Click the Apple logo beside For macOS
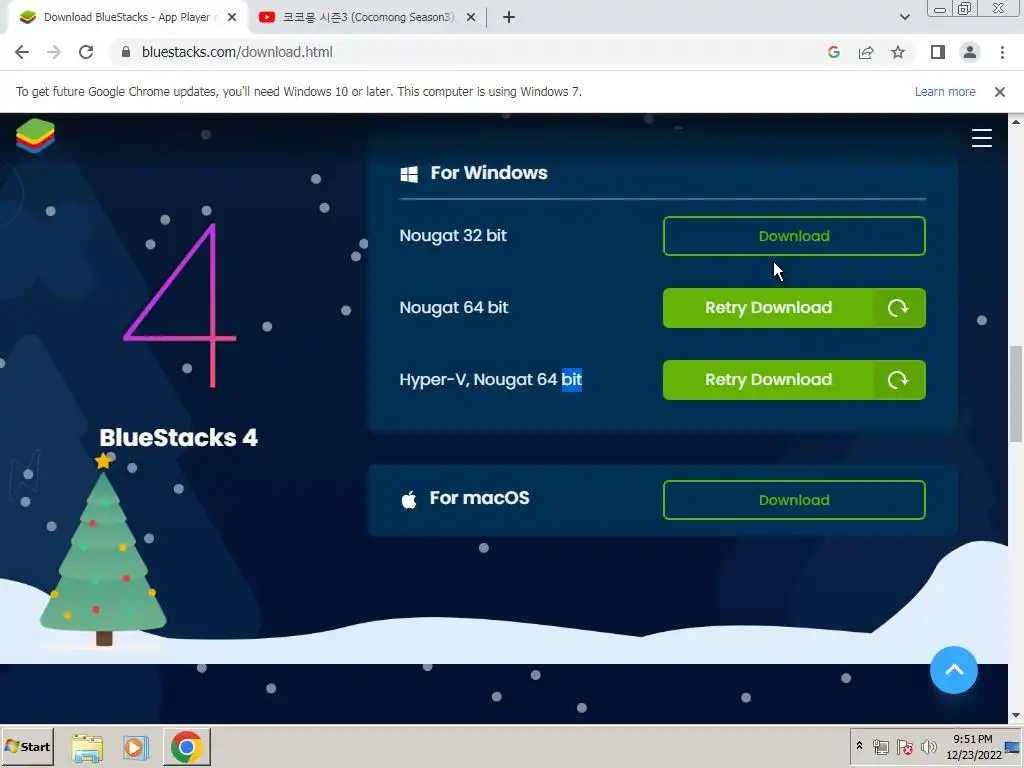 409,500
